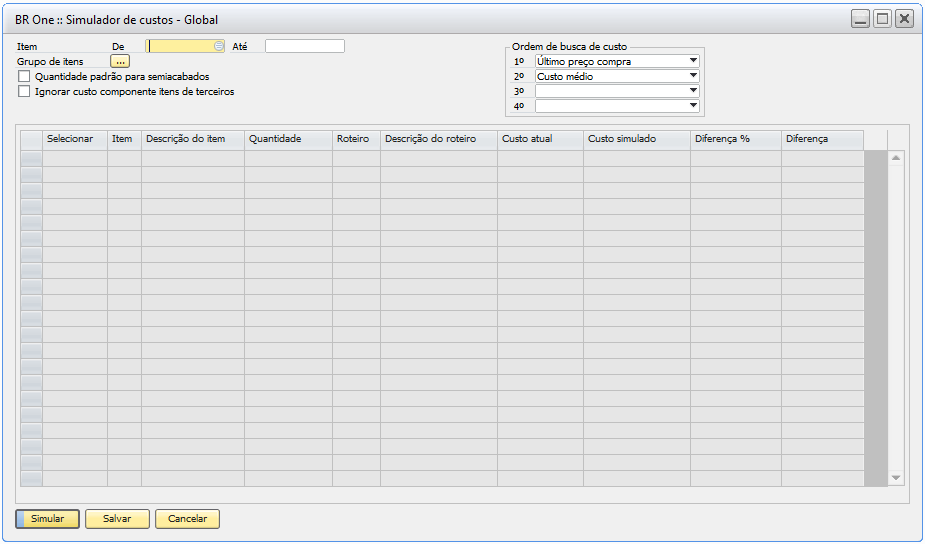Viewport: 925px width, 544px height.
Task: Open the 2º Custo médio dropdown
Action: [693, 76]
